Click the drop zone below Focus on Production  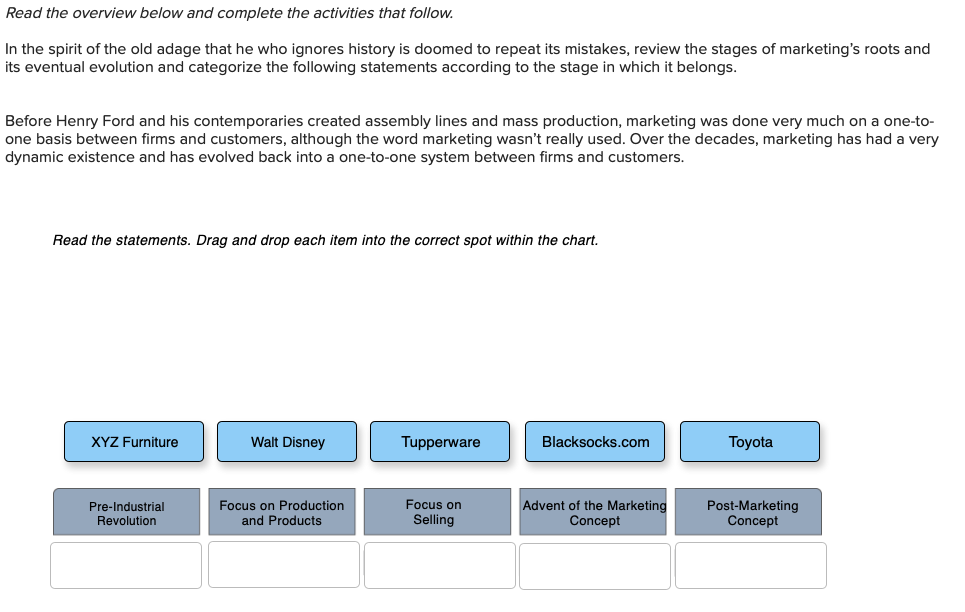(x=283, y=565)
